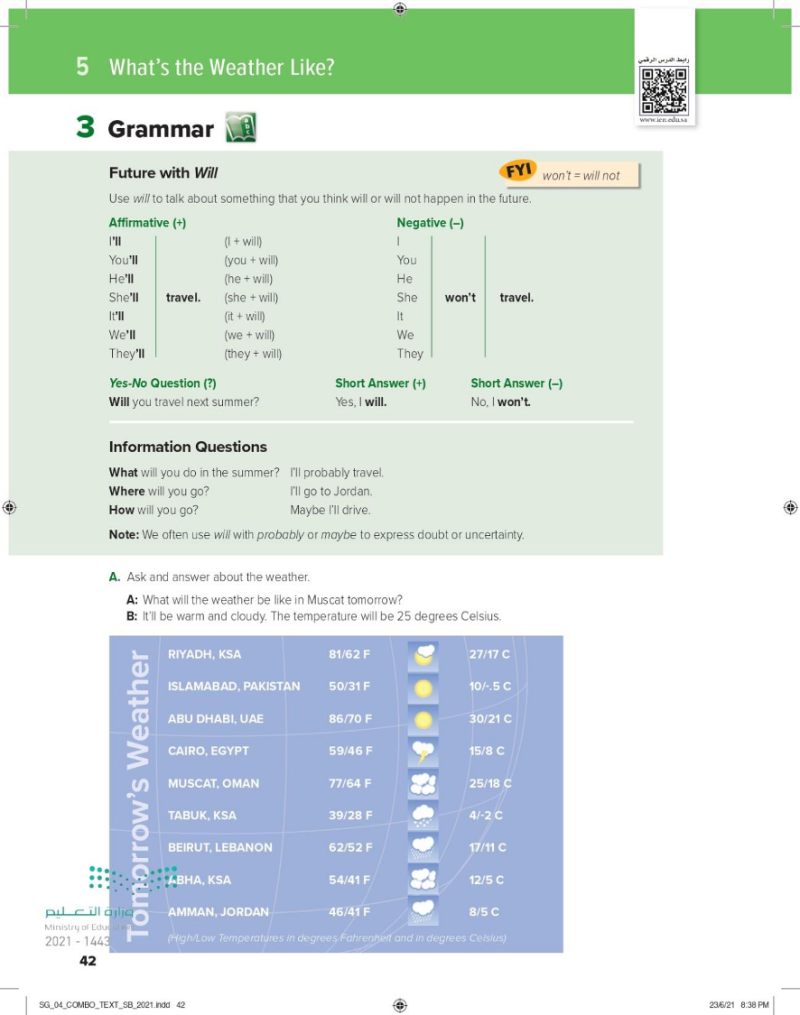Click exercise A "Ask and answer about the weather."
The image size is (800, 1015).
click(x=209, y=577)
